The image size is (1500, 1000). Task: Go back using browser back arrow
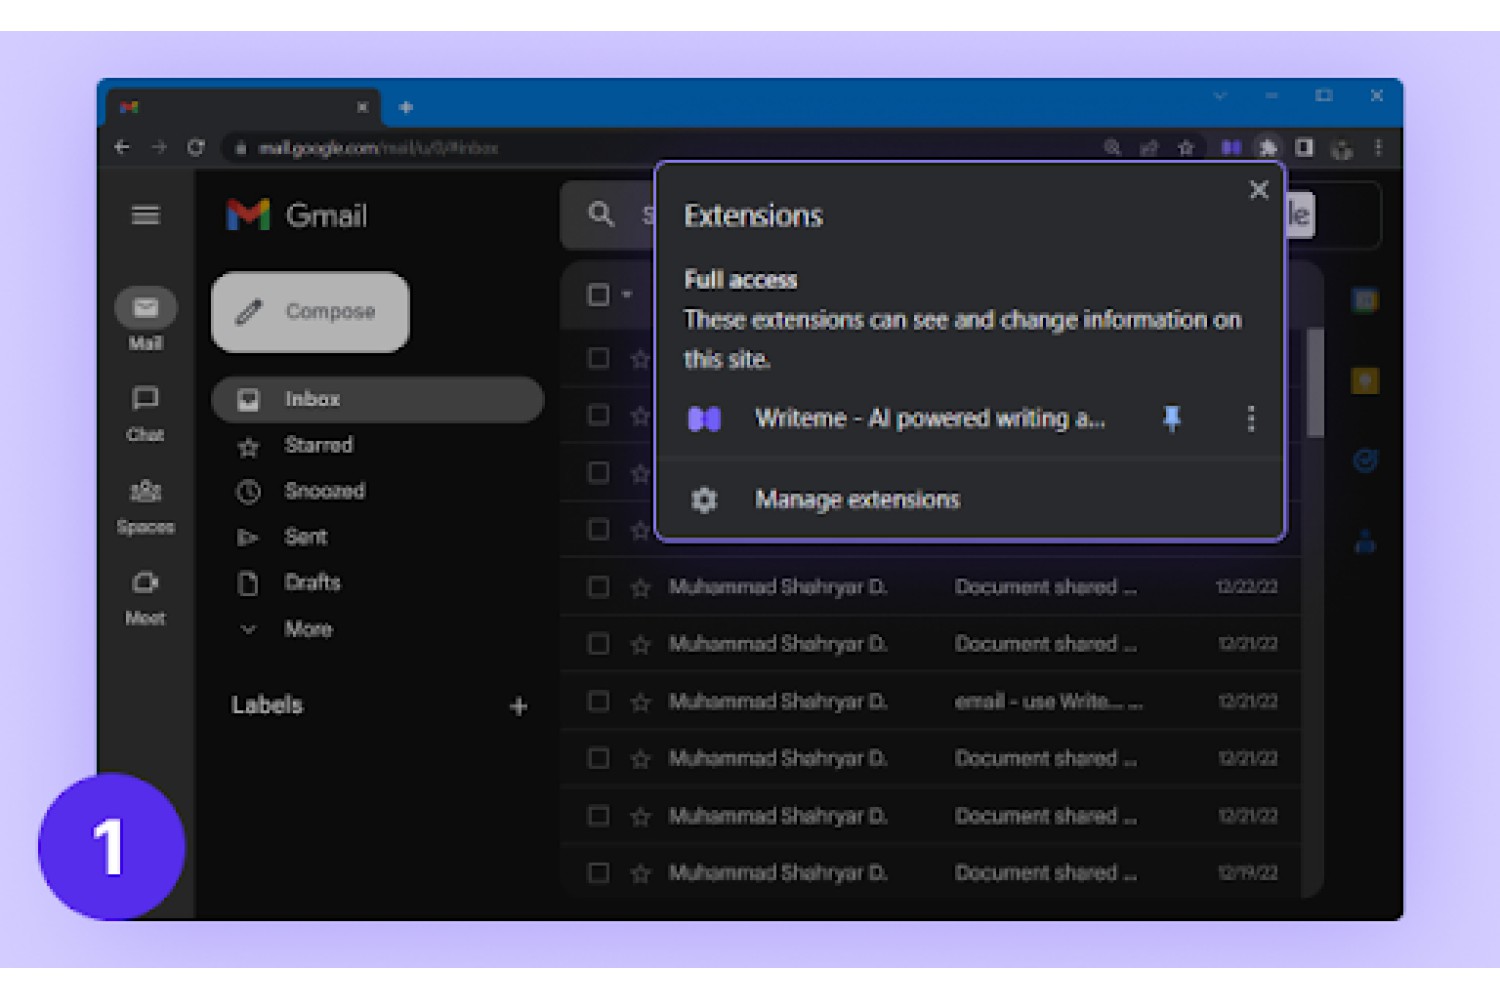tap(122, 148)
